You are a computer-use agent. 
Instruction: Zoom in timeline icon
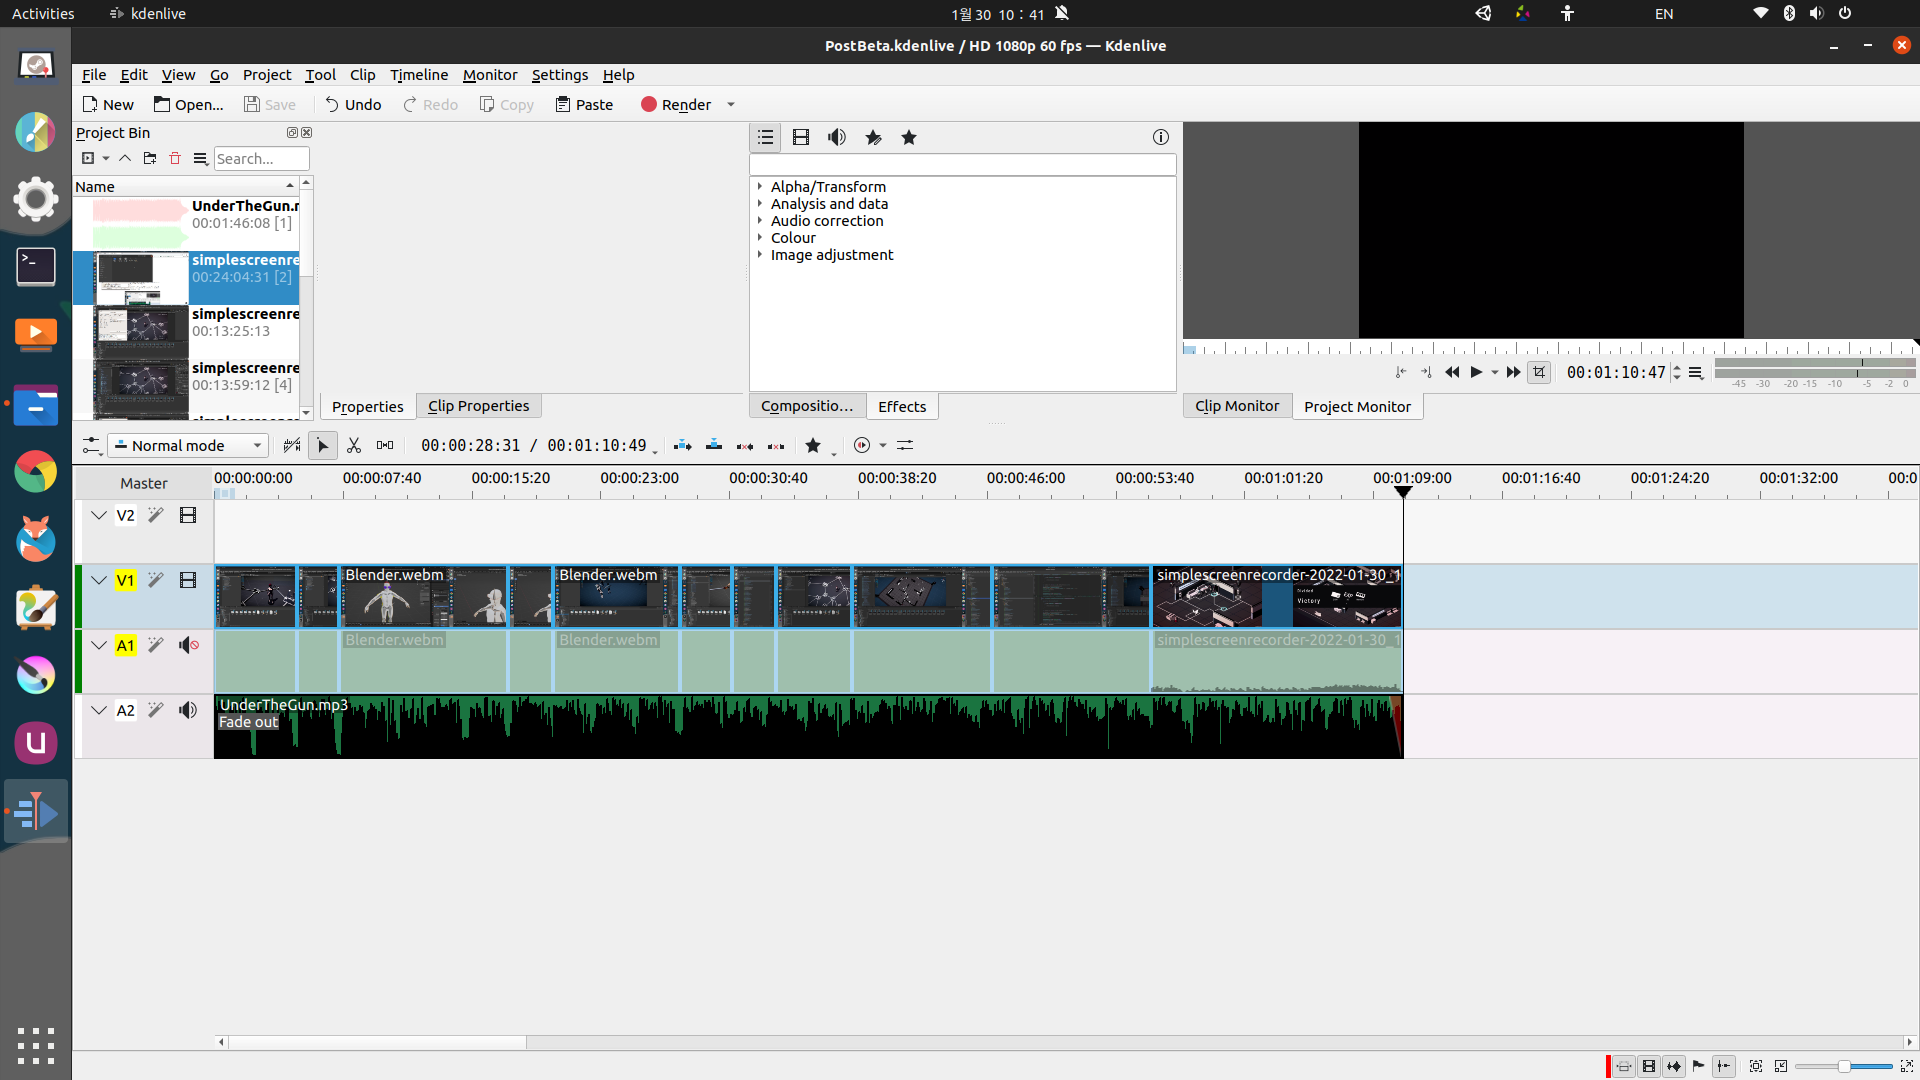pos(1907,1066)
